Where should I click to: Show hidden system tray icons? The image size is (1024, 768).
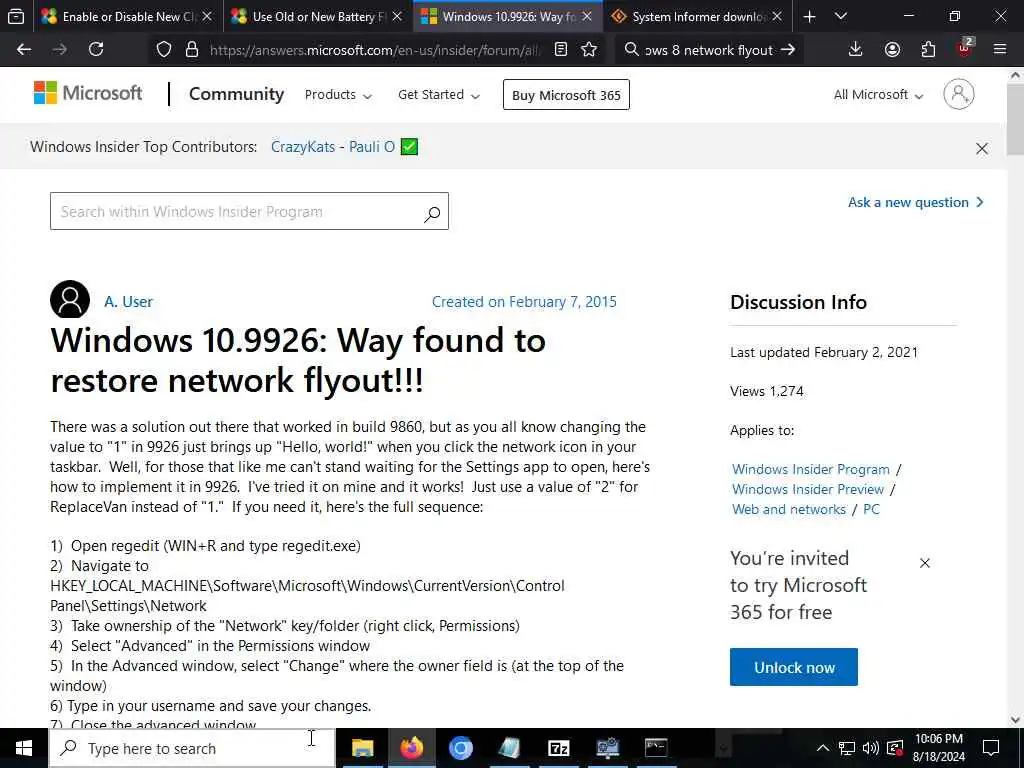click(x=823, y=748)
